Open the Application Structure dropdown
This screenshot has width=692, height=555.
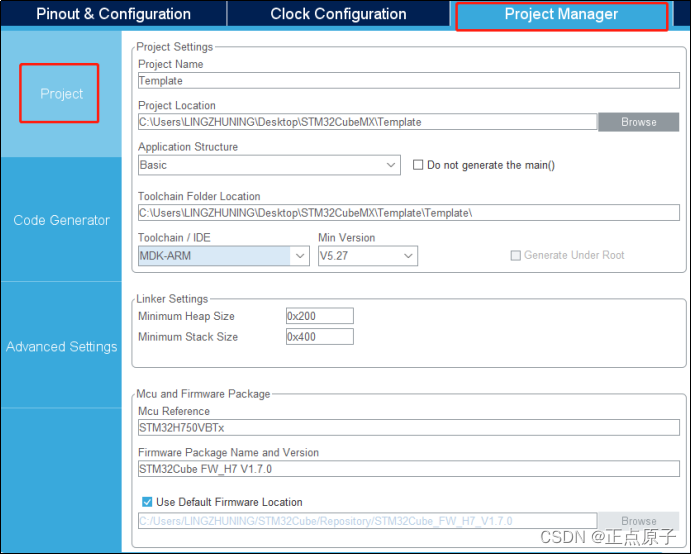pos(269,165)
